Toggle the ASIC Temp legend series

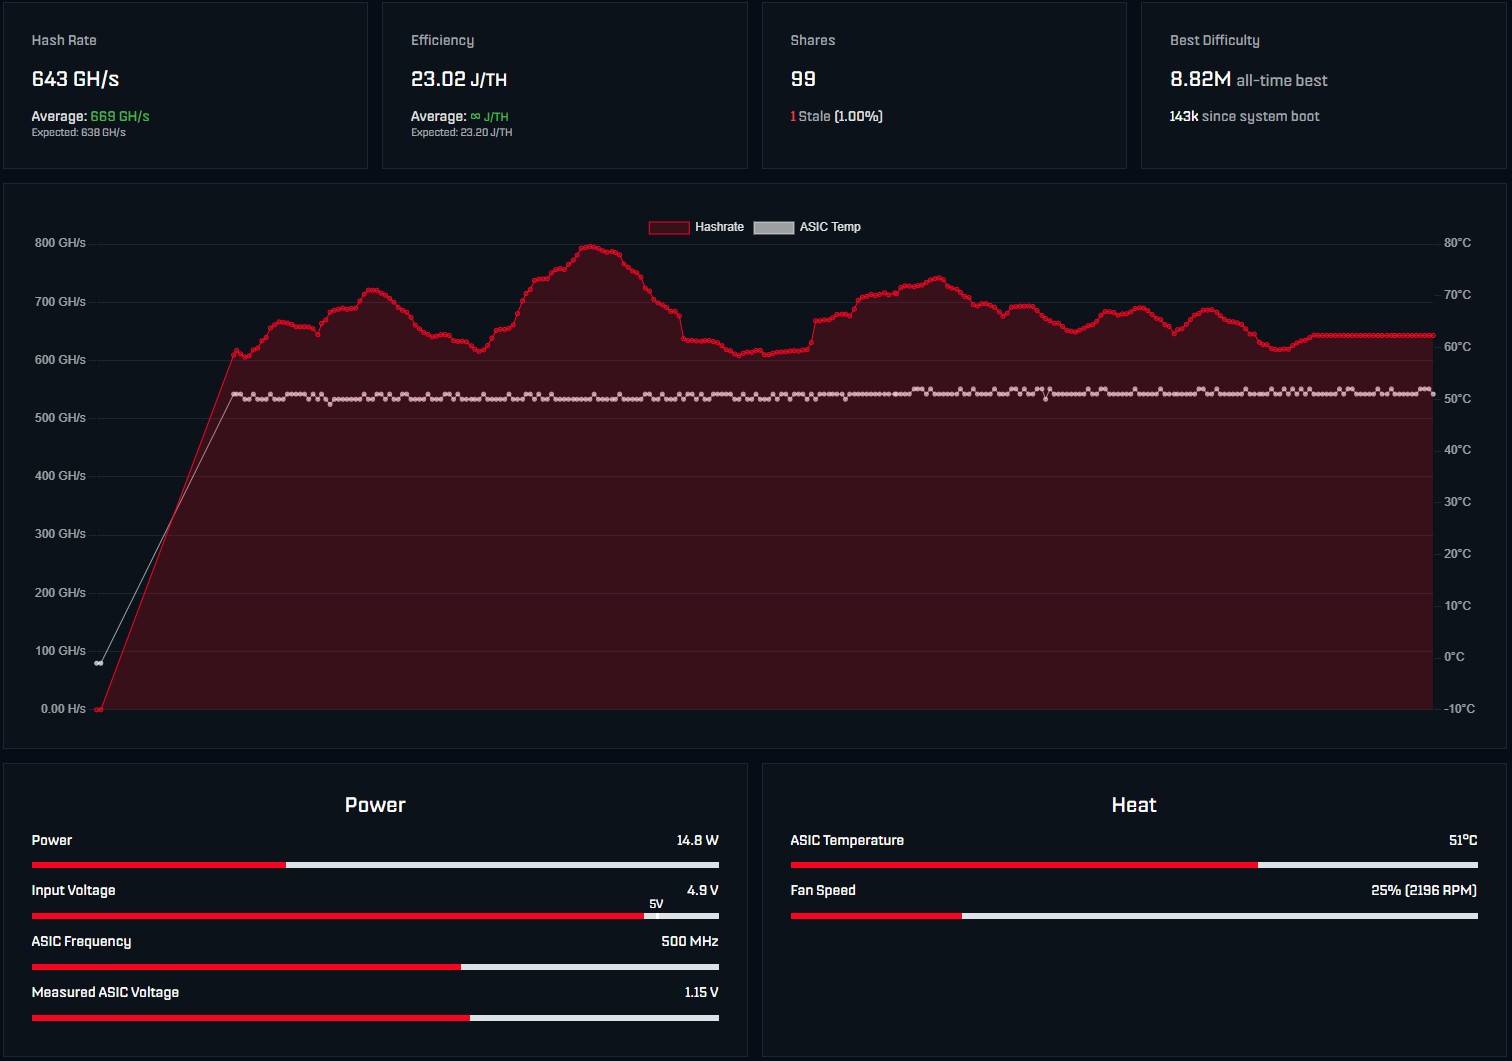point(807,227)
